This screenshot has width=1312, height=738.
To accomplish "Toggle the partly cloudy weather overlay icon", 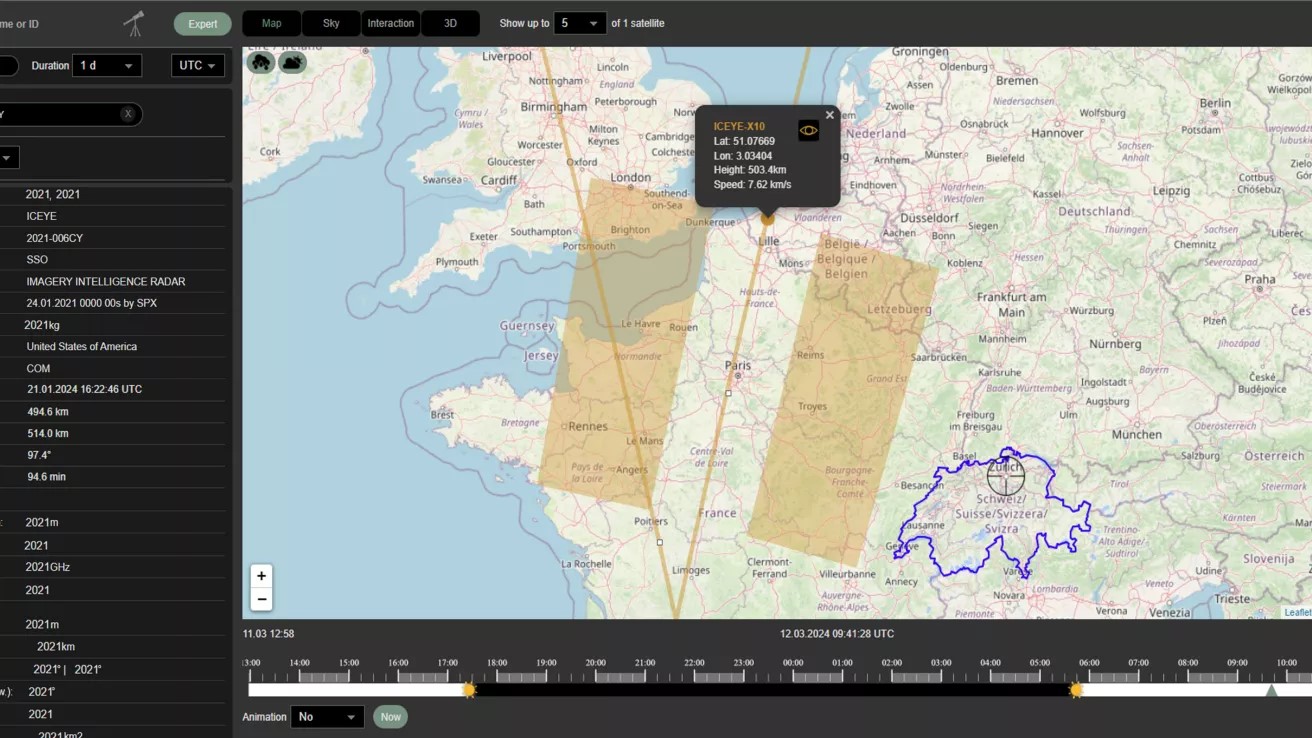I will pyautogui.click(x=292, y=63).
